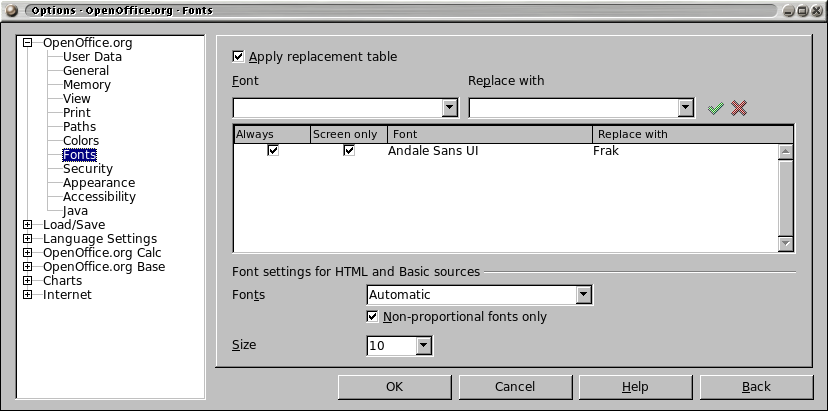
Task: Click the Back button
Action: pyautogui.click(x=756, y=387)
